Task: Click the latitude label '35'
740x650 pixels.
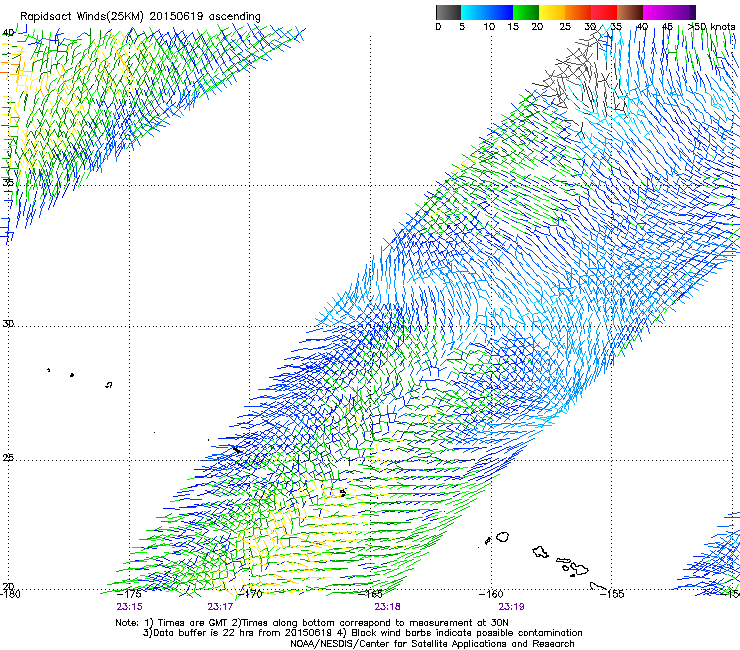Action: [8, 182]
